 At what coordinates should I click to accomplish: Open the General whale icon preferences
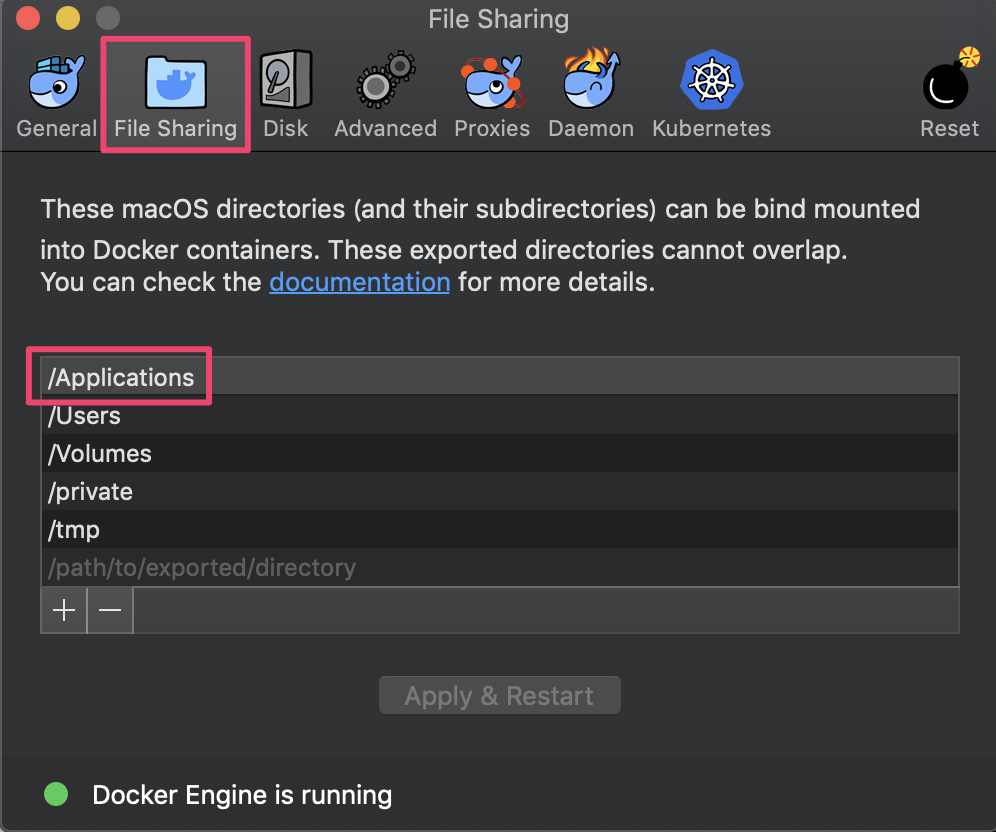[56, 84]
